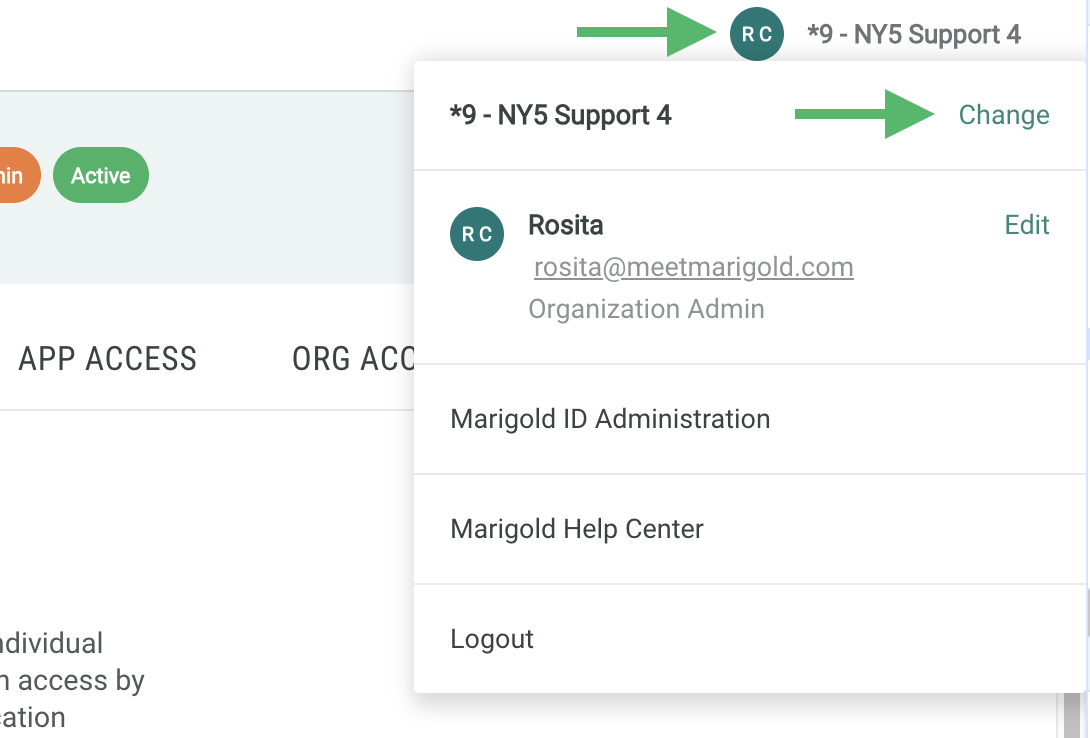The height and width of the screenshot is (738, 1090).
Task: Open the account dropdown labeled *9 - NY5 Support 4 in header
Action: 913,35
